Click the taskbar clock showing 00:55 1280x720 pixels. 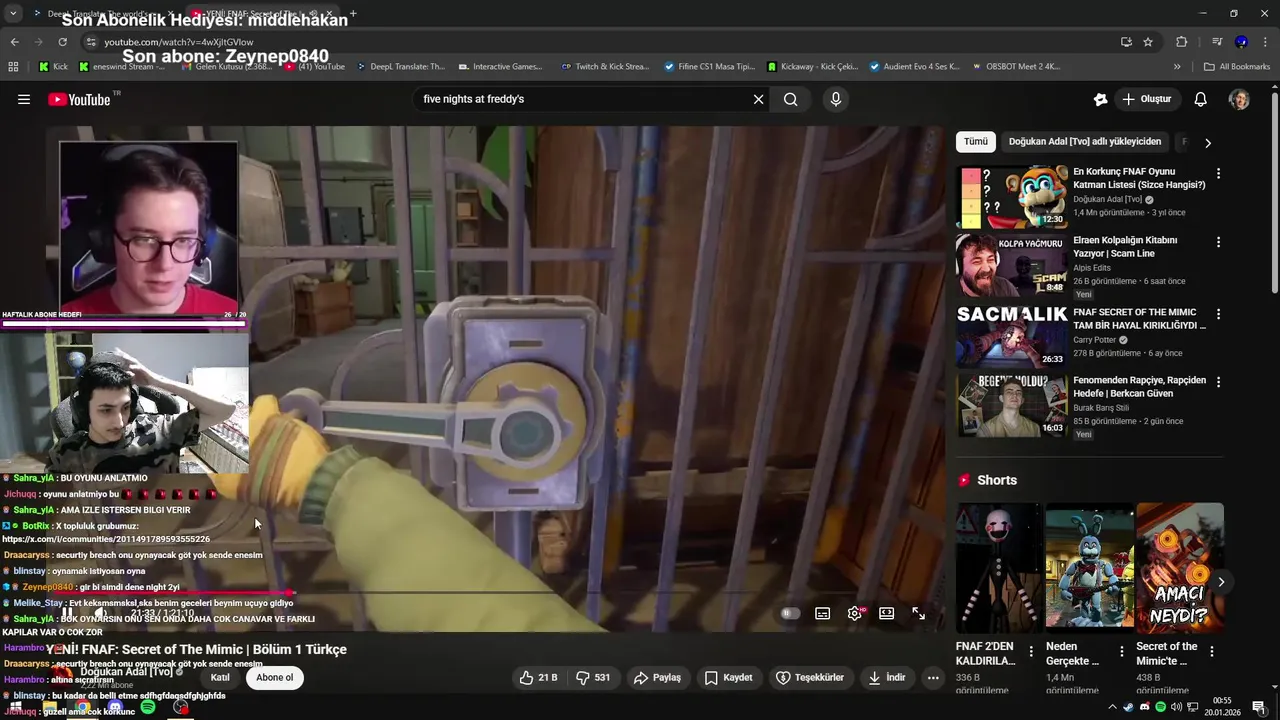coord(1222,707)
